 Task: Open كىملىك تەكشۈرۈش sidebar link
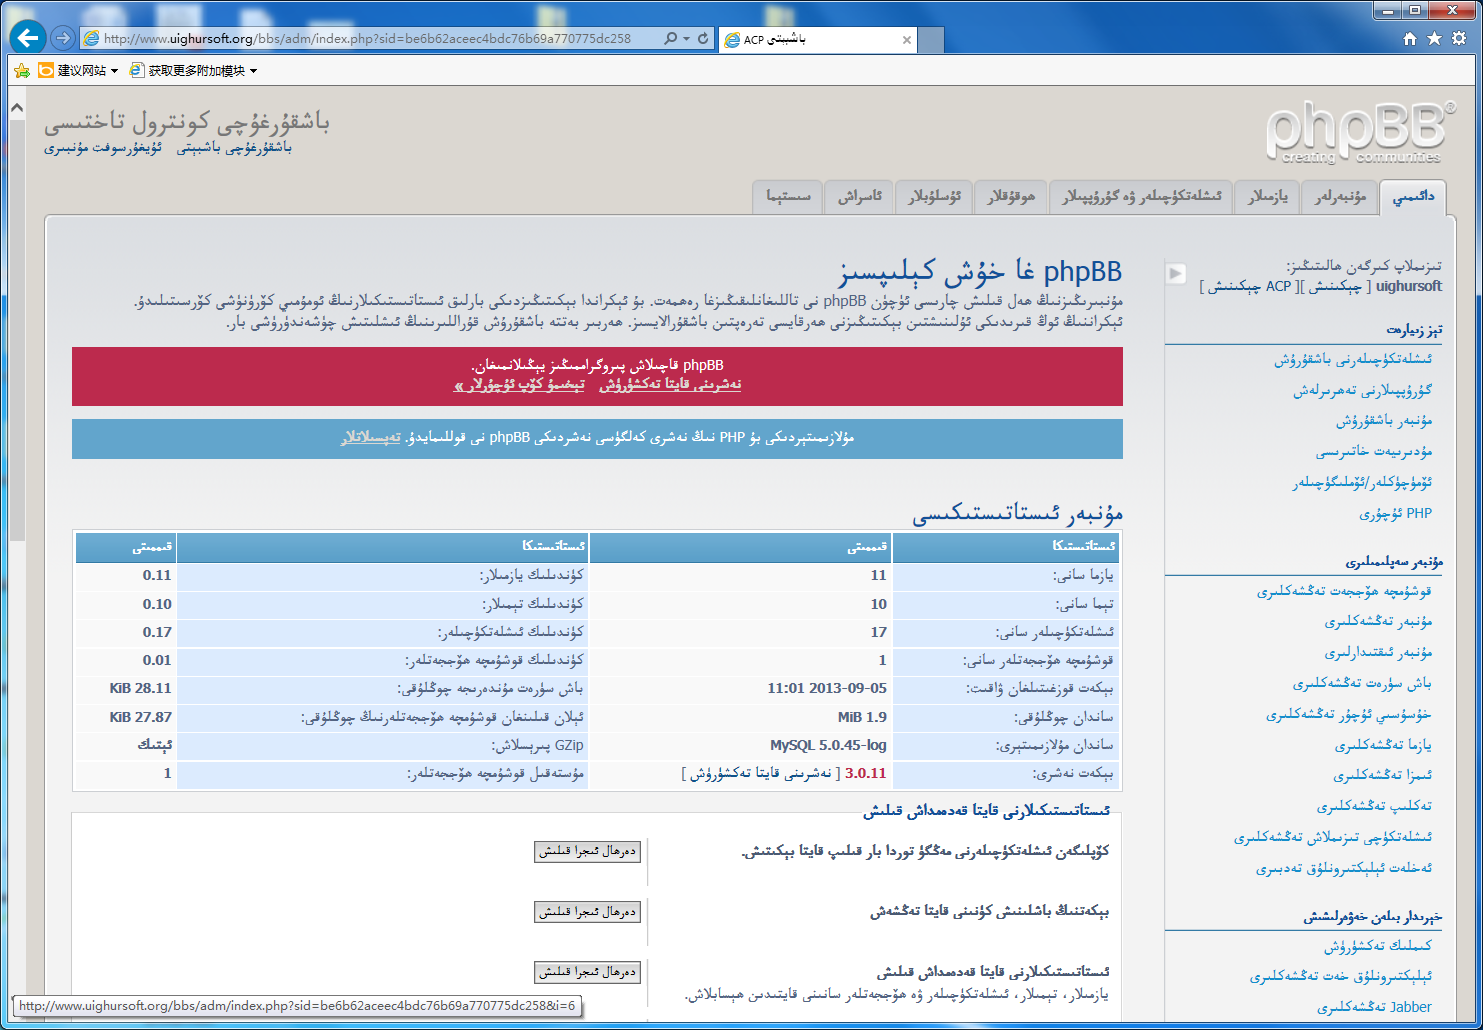pos(1378,945)
